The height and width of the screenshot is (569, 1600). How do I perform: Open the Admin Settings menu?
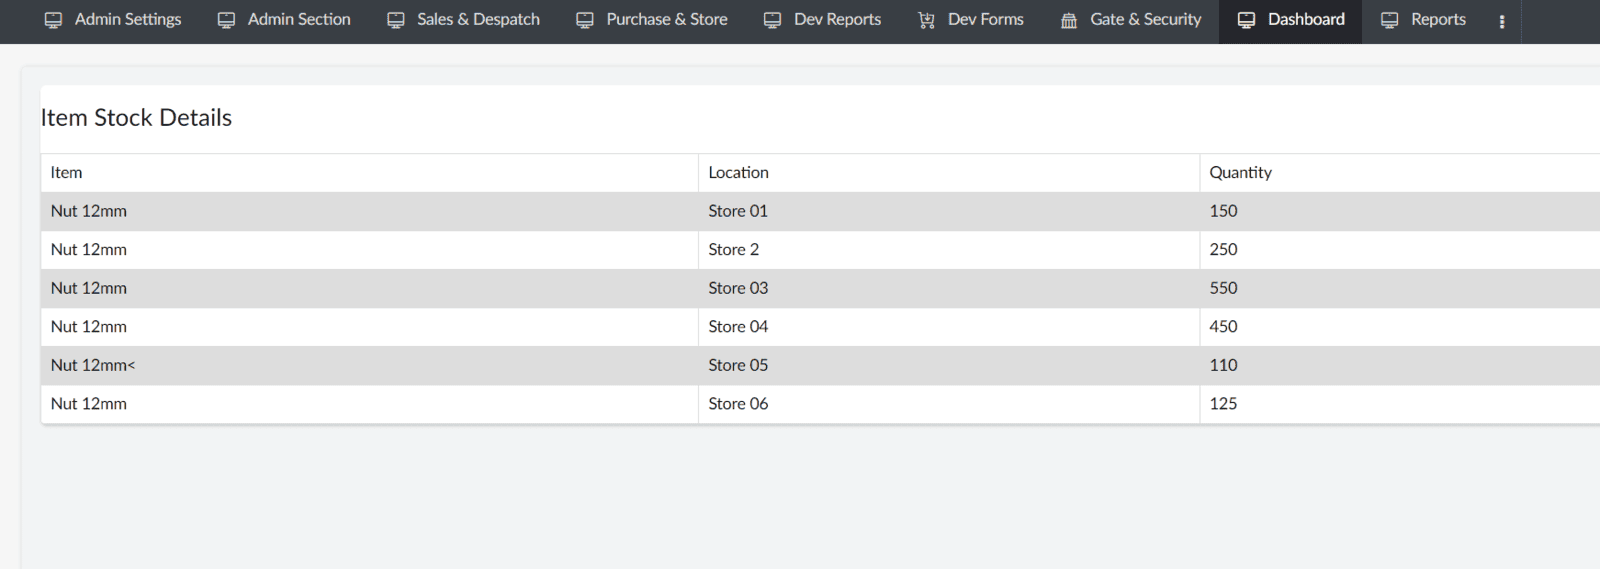click(113, 20)
